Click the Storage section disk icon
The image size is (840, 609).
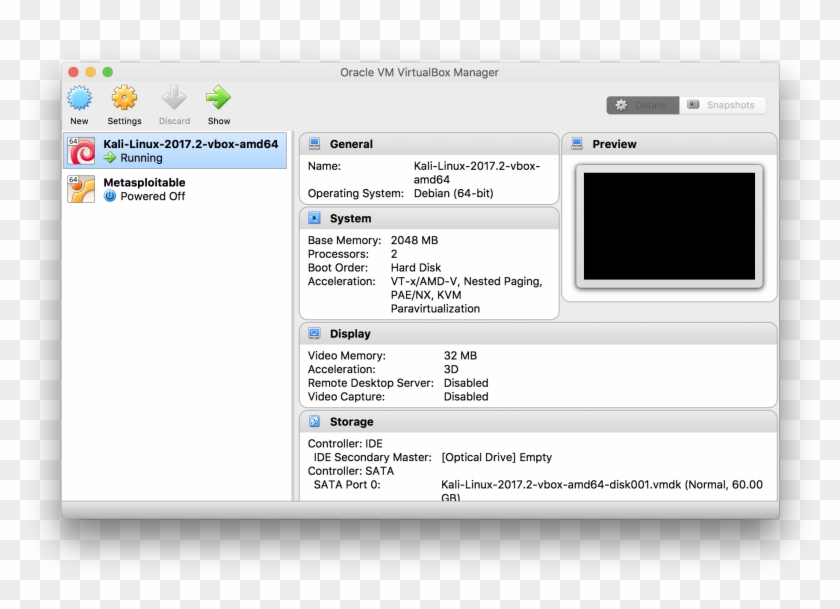click(x=314, y=421)
